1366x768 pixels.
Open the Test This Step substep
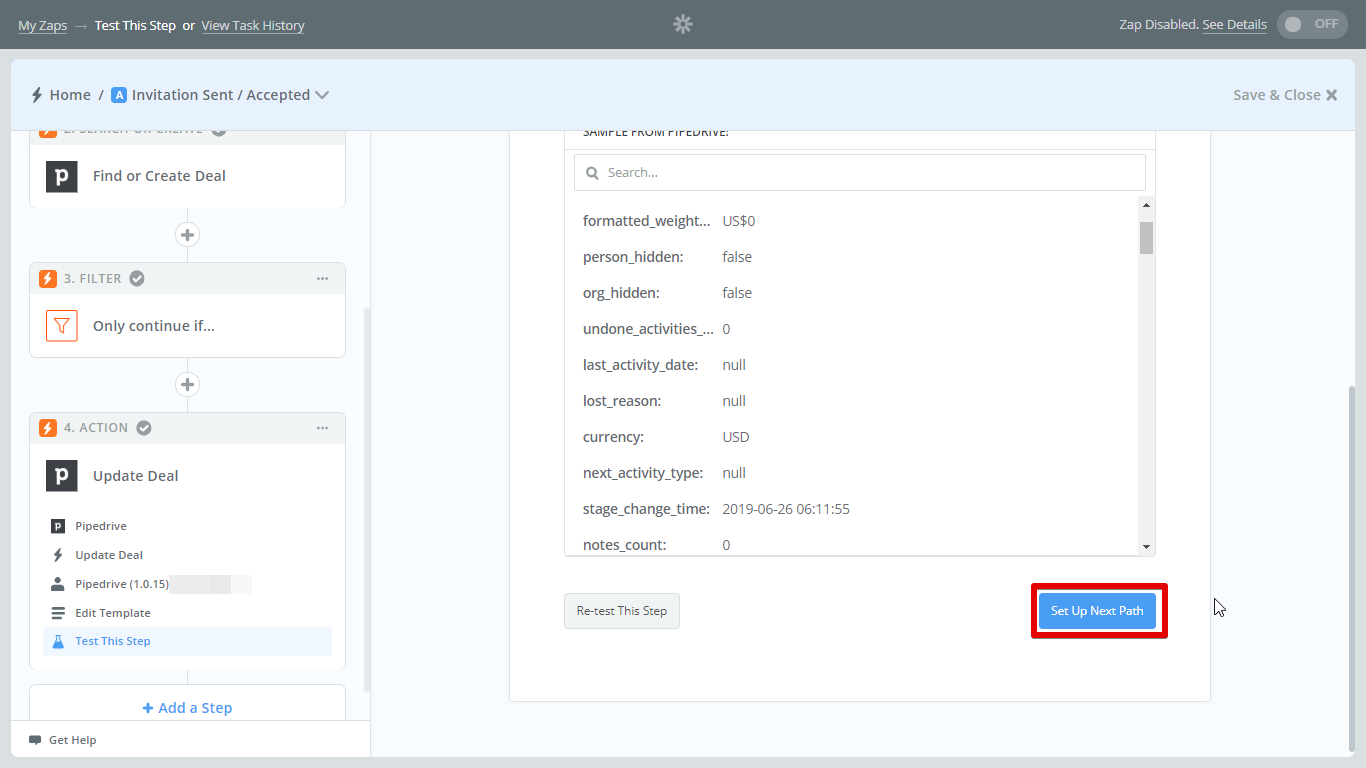coord(187,641)
